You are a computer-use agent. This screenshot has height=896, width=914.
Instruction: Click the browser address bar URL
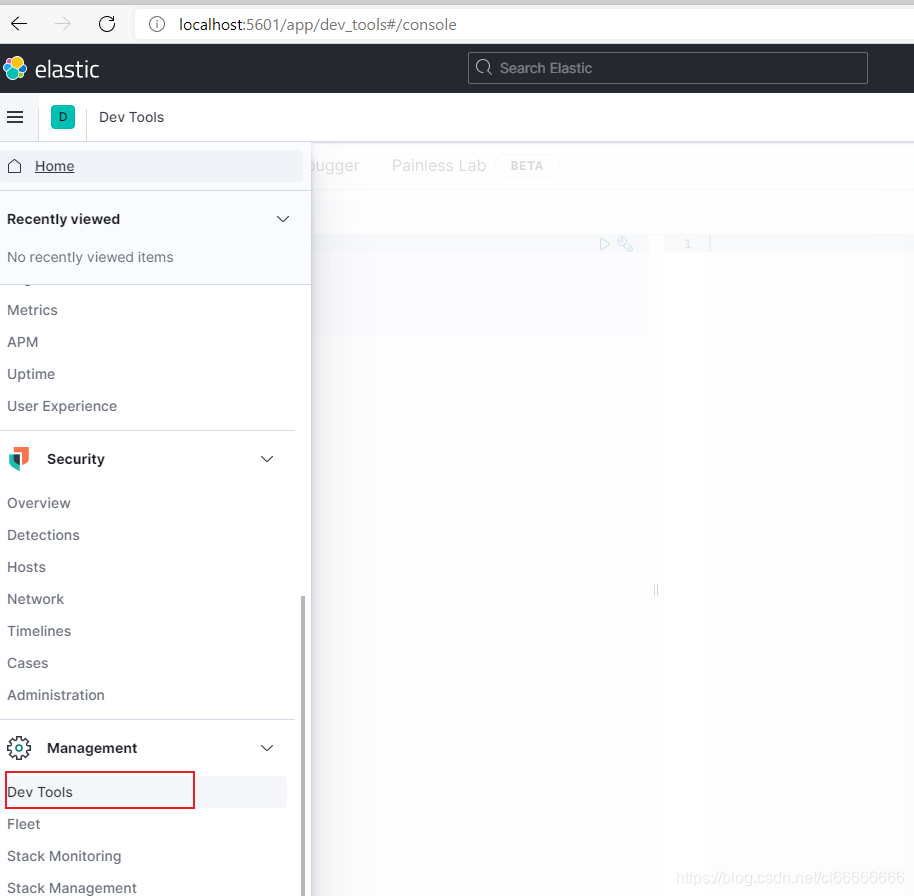(x=318, y=24)
